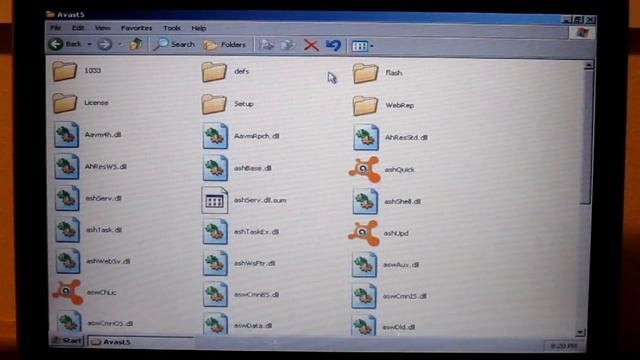Select the WebRep folder
This screenshot has width=640, height=360.
(x=365, y=105)
